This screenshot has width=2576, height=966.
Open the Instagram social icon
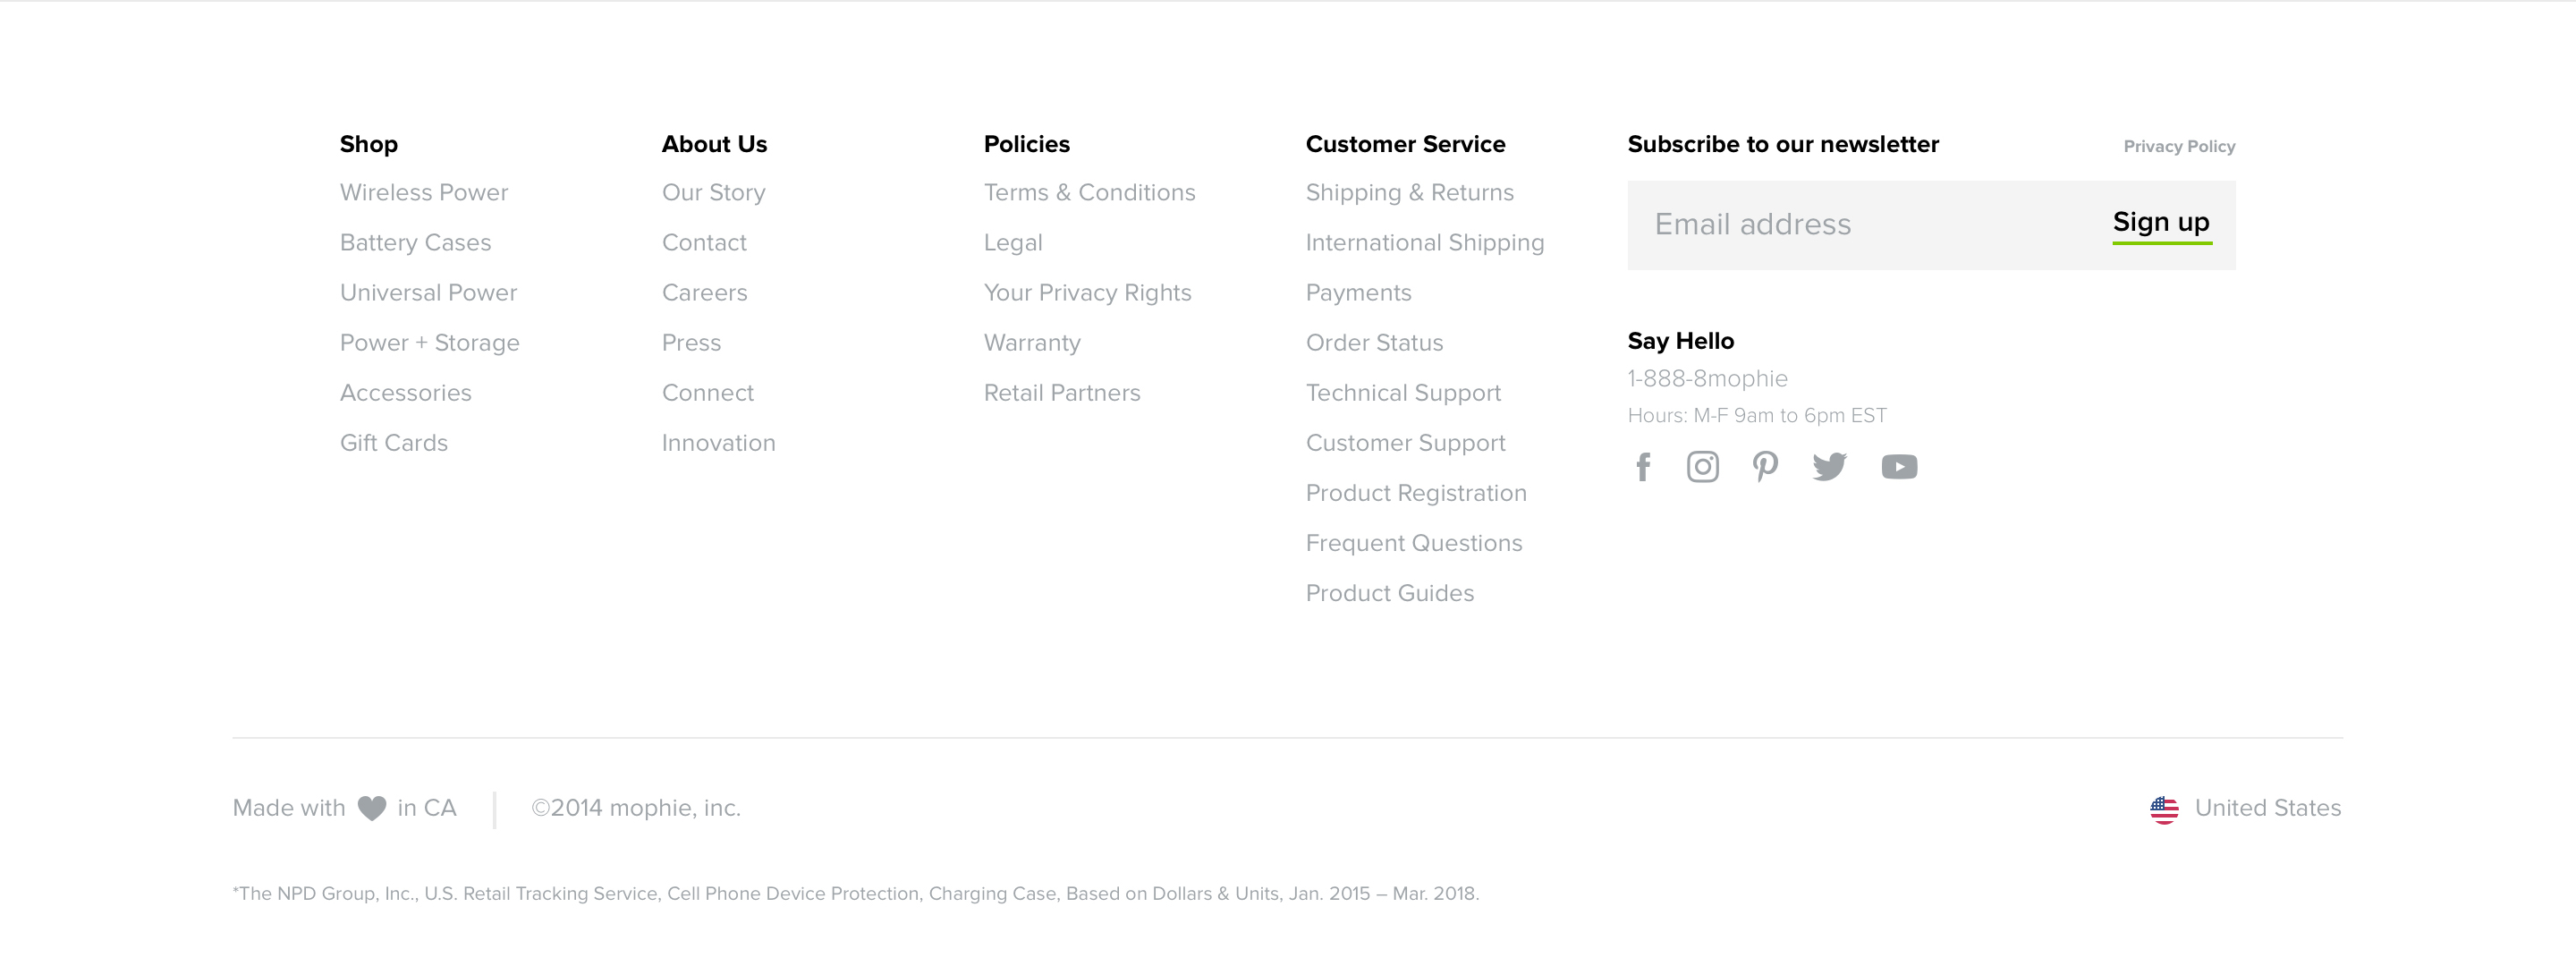click(1702, 467)
